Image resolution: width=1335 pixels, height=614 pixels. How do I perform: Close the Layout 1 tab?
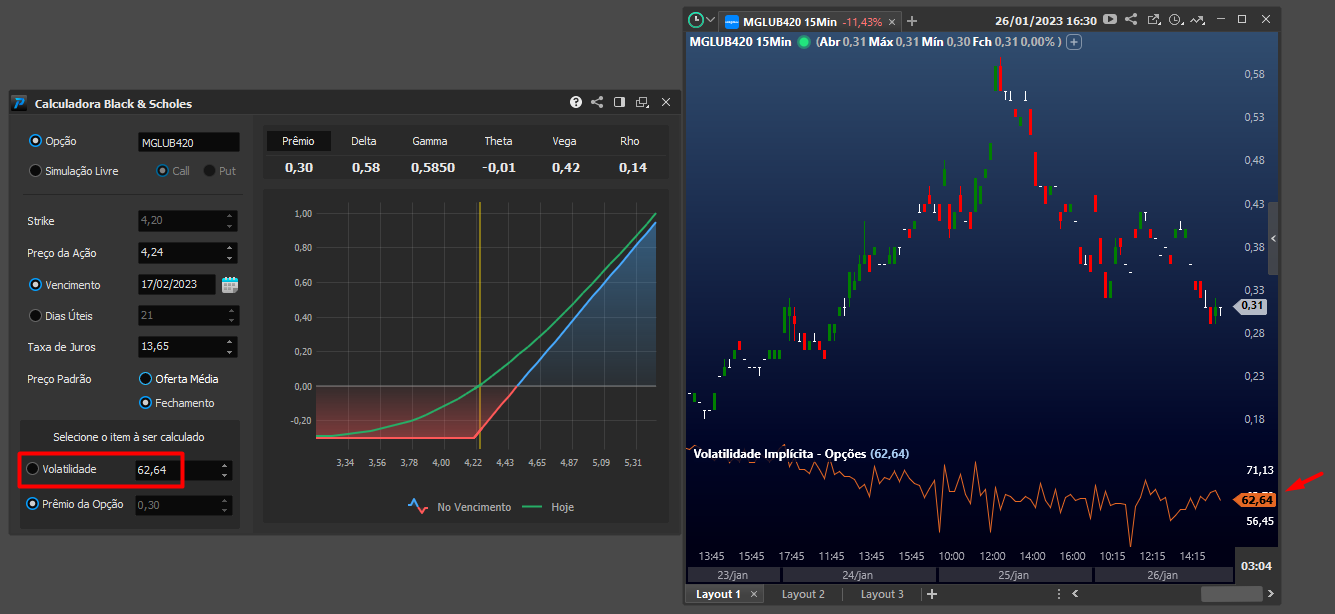(753, 594)
